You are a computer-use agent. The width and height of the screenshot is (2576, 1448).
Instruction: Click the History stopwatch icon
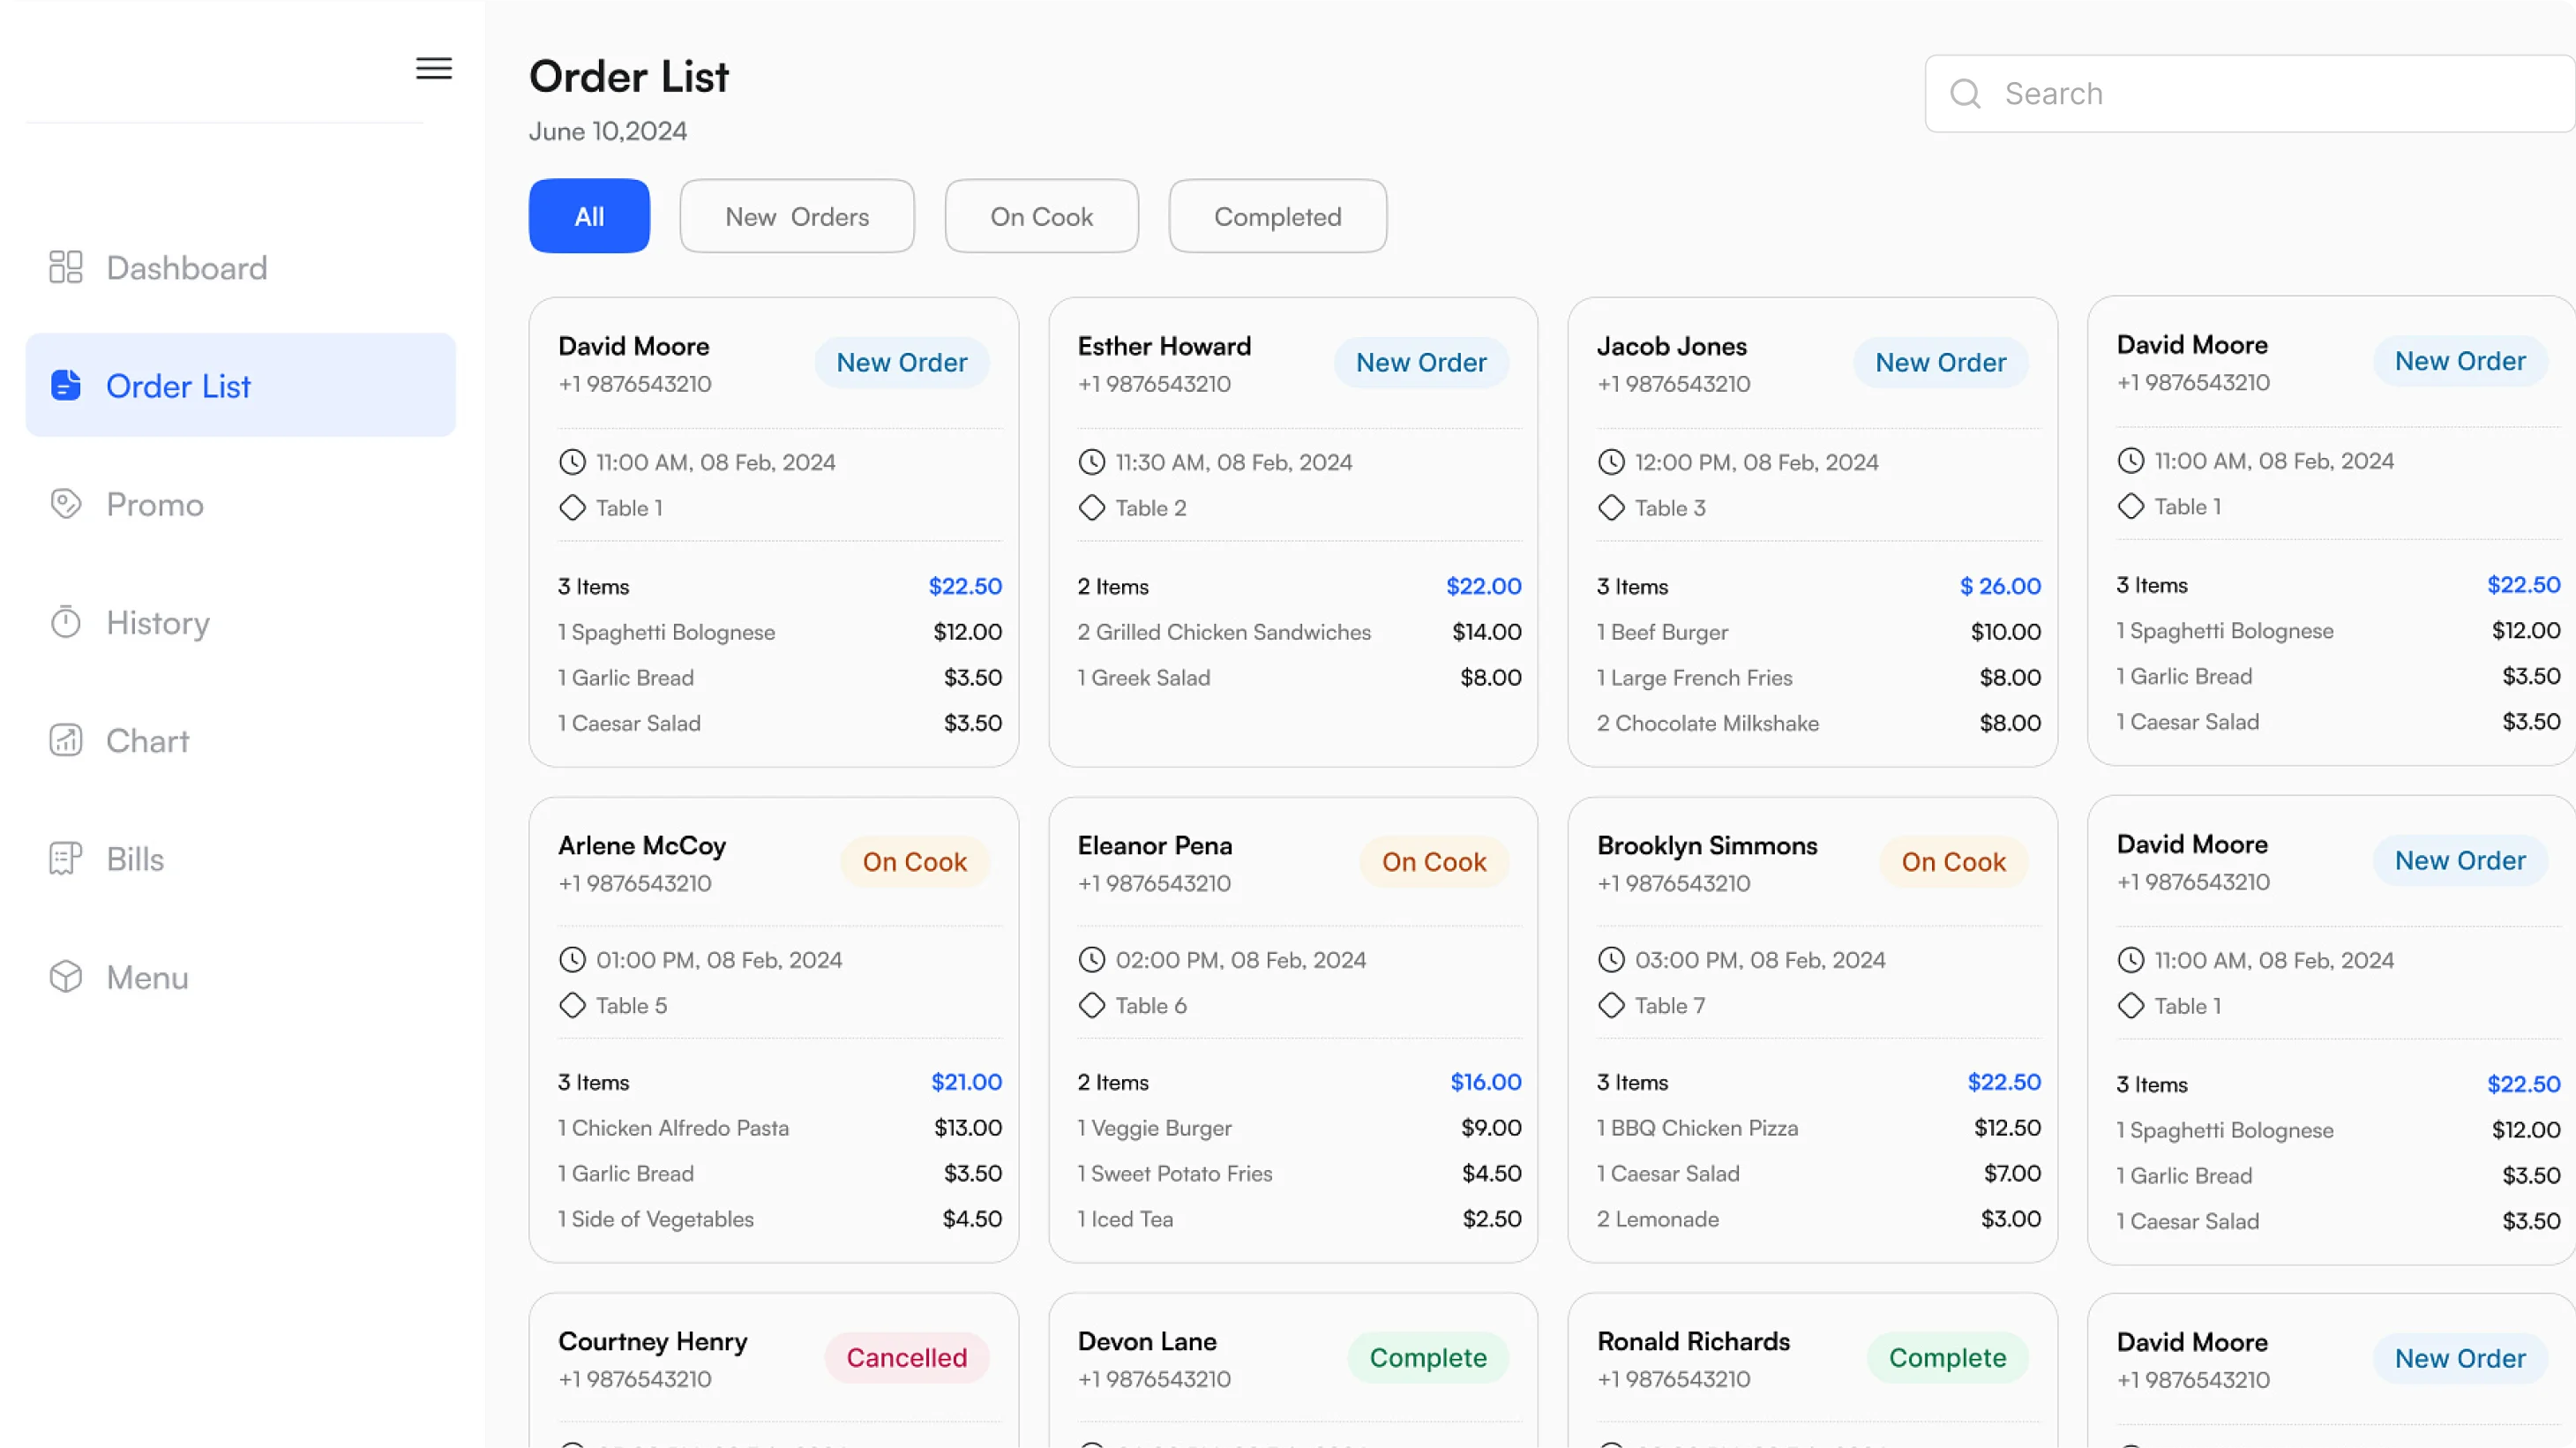[x=66, y=622]
